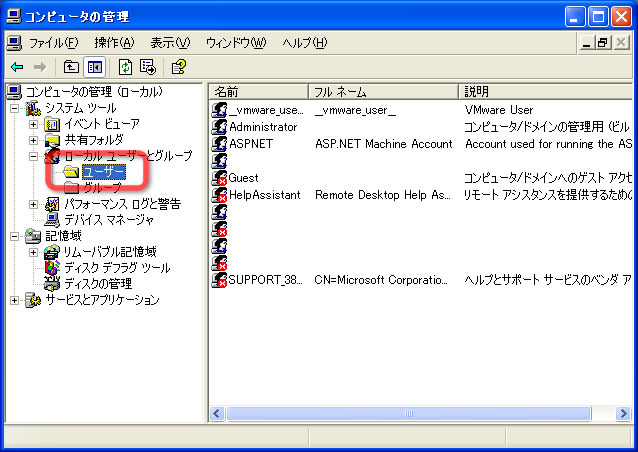Screen dimensions: 638x452
Task: Click the 'VMware User' description cell
Action: (498, 110)
